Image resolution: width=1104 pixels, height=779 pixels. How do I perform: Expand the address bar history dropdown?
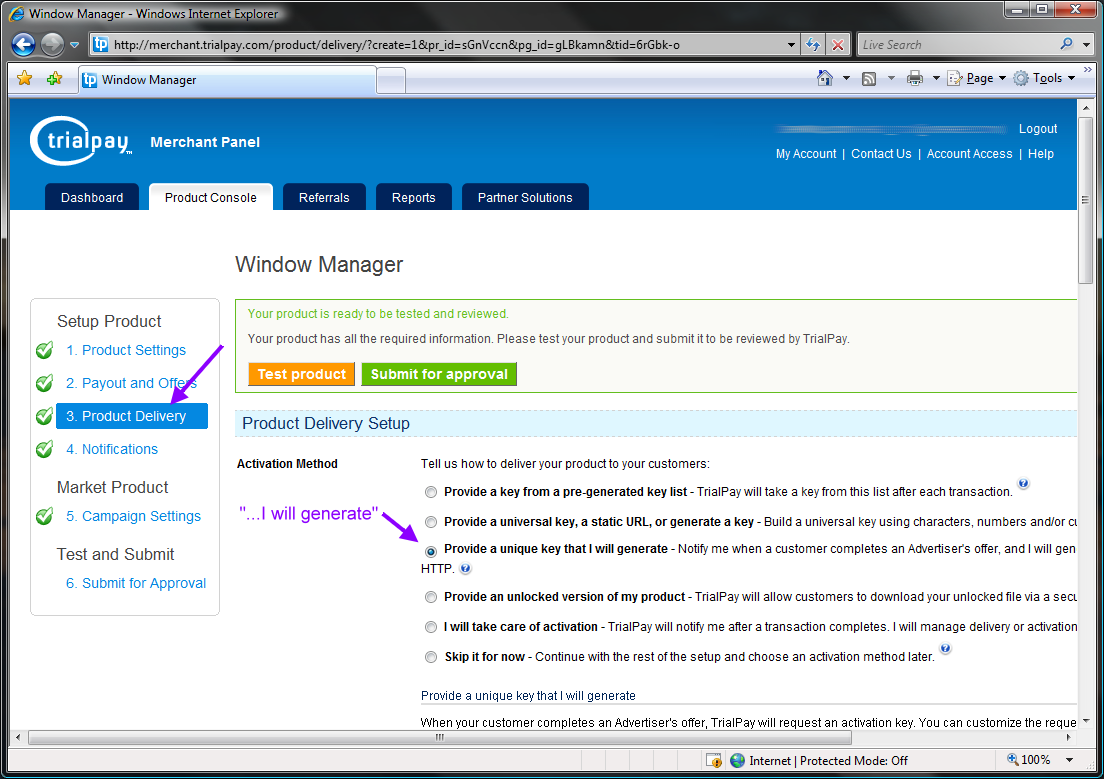tap(791, 44)
